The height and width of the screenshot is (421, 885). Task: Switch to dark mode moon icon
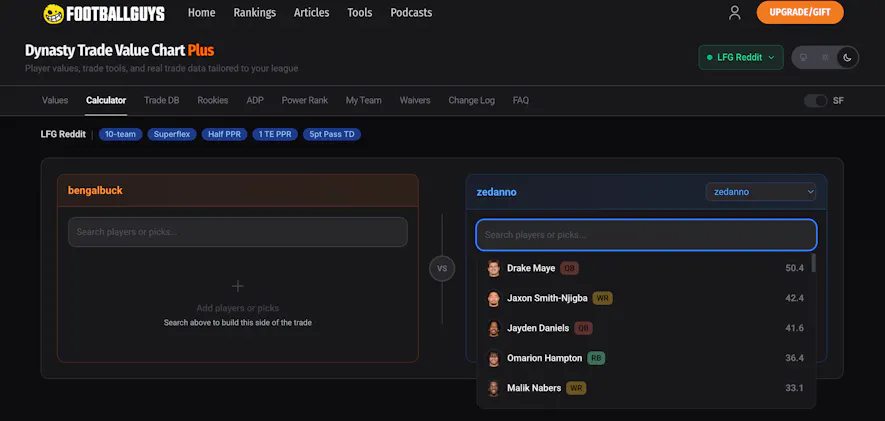(x=847, y=58)
